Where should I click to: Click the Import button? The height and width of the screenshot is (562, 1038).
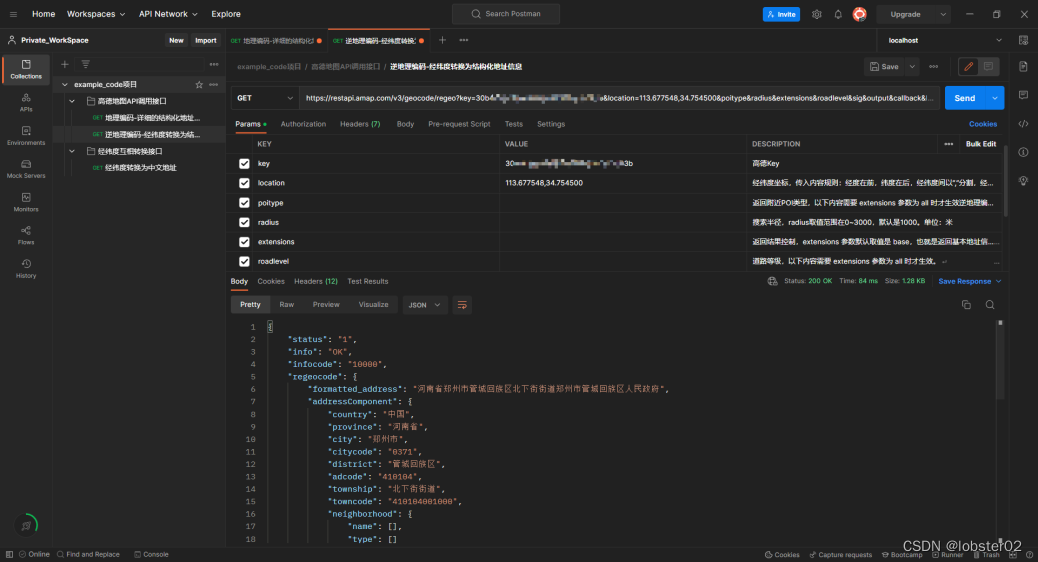click(x=205, y=40)
